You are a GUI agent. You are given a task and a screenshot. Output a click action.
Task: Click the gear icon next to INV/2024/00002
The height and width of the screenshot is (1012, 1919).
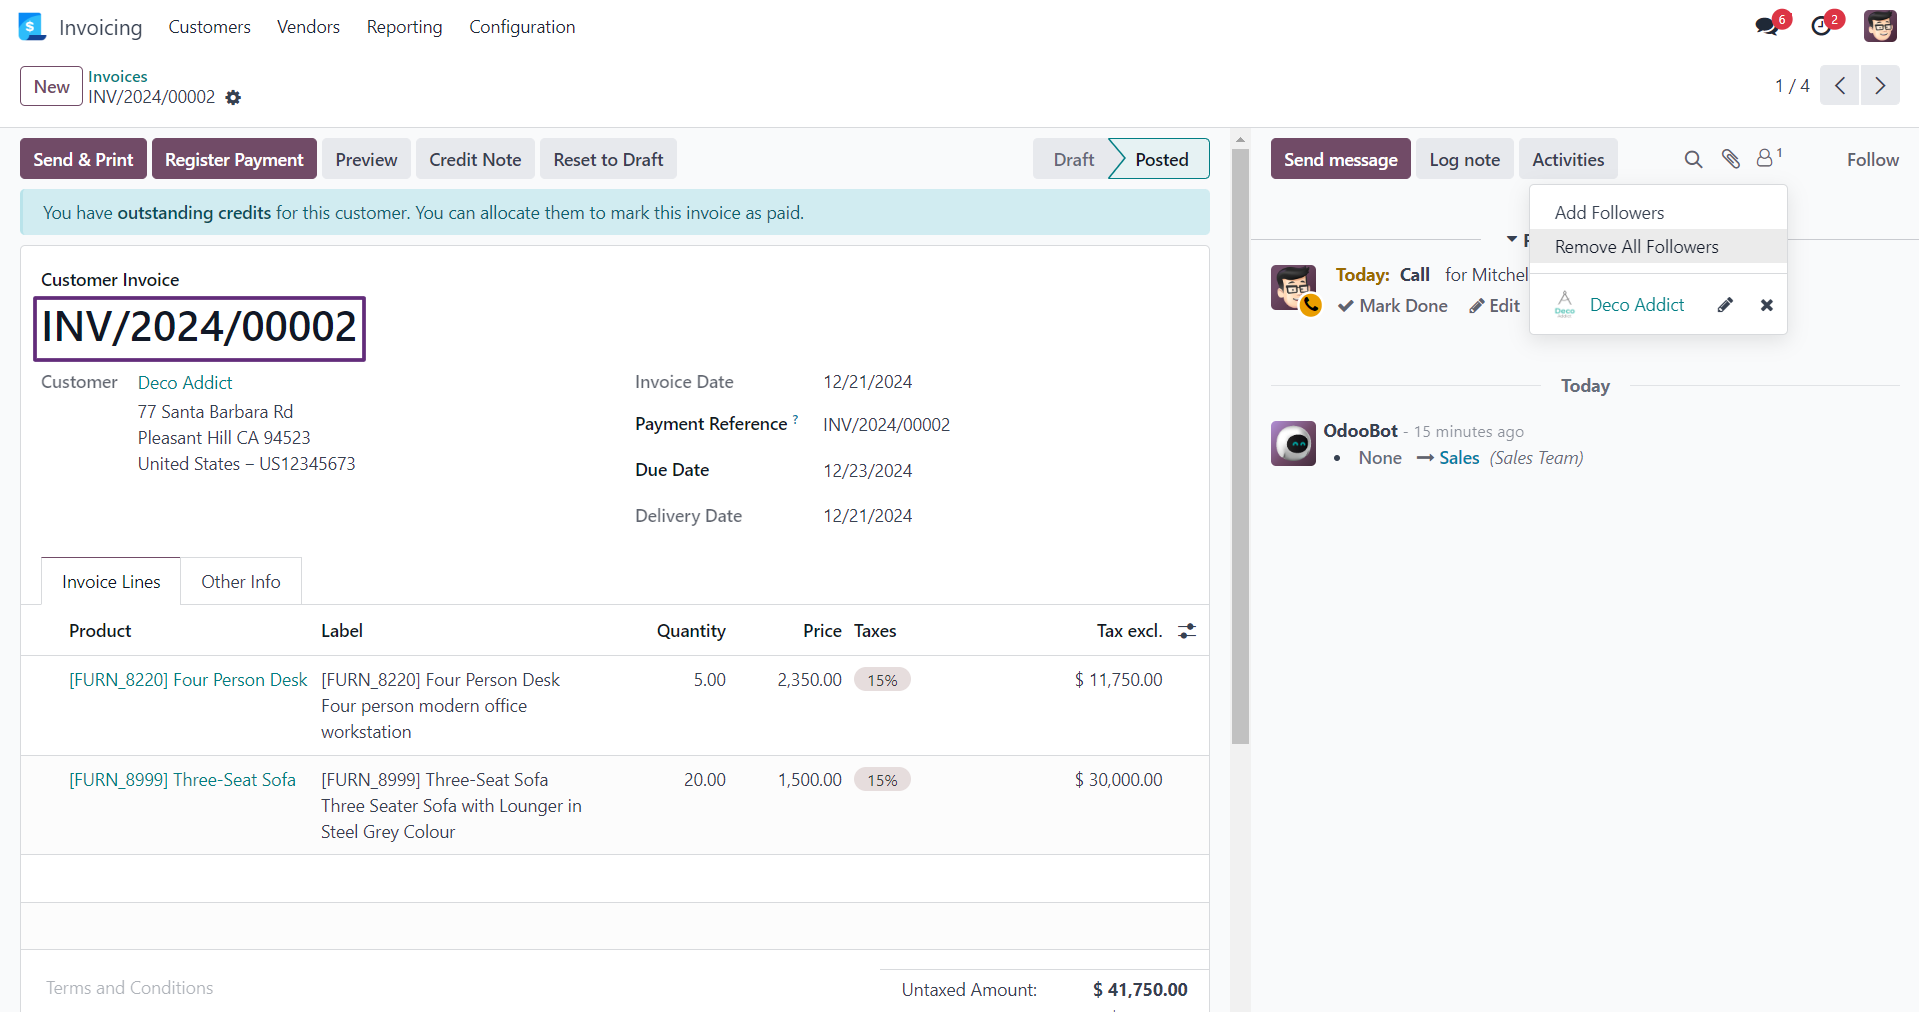233,98
